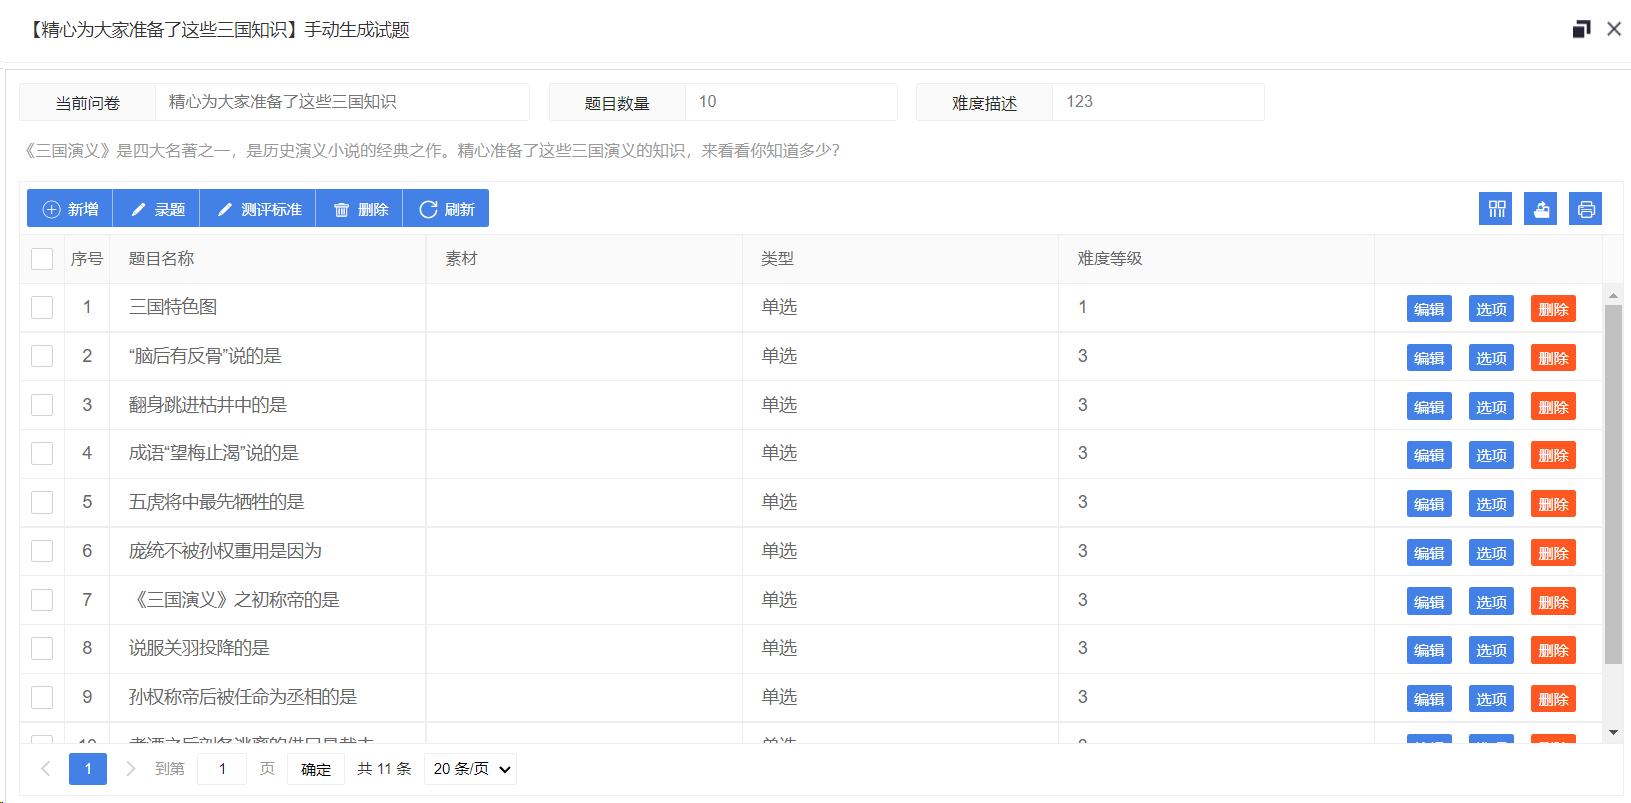
Task: Click the 难度描述 input field
Action: (x=1158, y=102)
